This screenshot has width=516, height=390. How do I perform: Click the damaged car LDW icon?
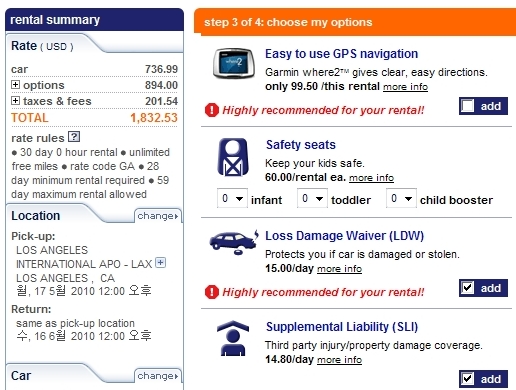tap(234, 242)
